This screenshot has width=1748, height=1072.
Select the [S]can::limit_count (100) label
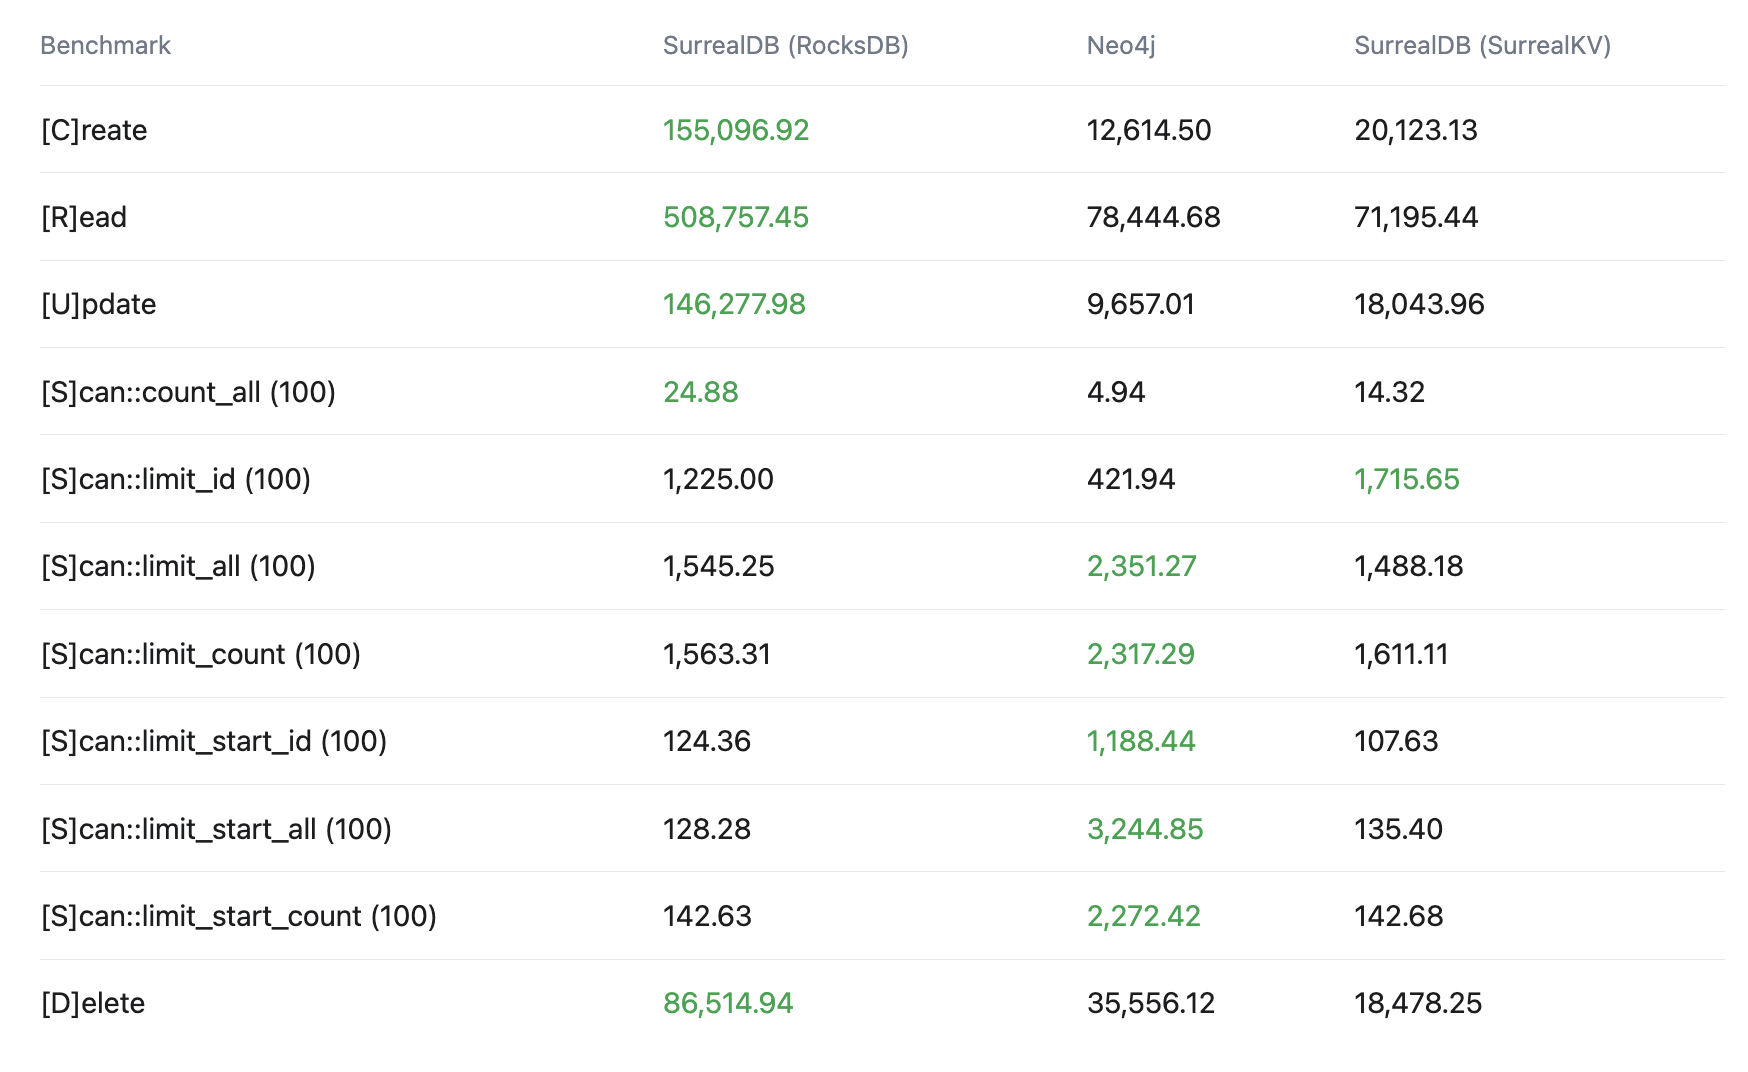tap(201, 654)
